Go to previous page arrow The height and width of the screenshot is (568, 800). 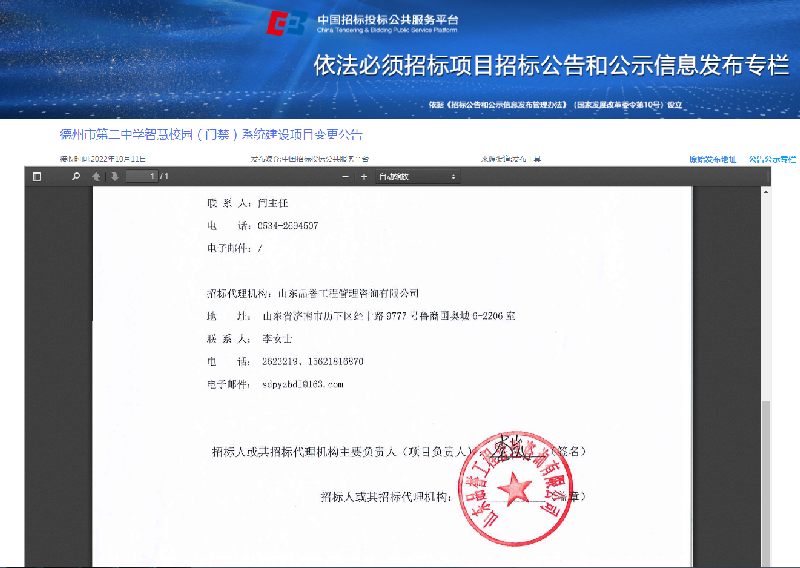pos(96,177)
